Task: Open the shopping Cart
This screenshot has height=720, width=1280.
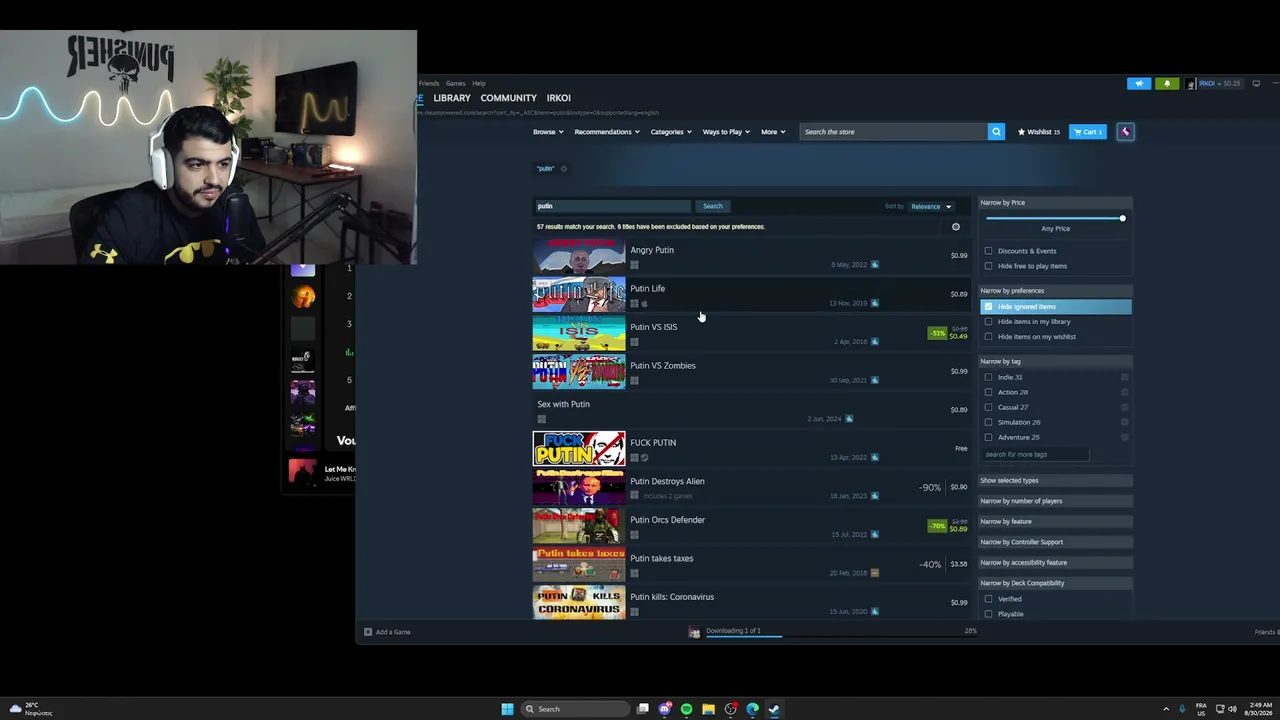Action: coord(1087,132)
